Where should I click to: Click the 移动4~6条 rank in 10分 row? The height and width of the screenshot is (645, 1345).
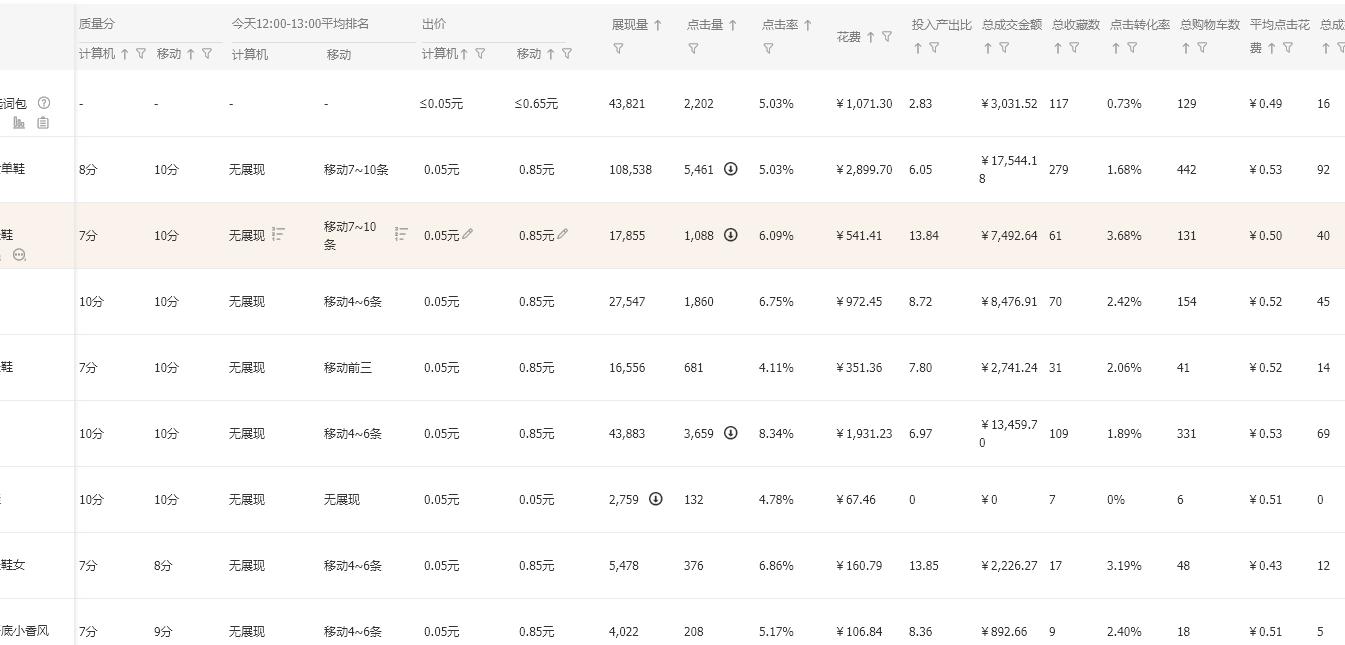pos(352,301)
